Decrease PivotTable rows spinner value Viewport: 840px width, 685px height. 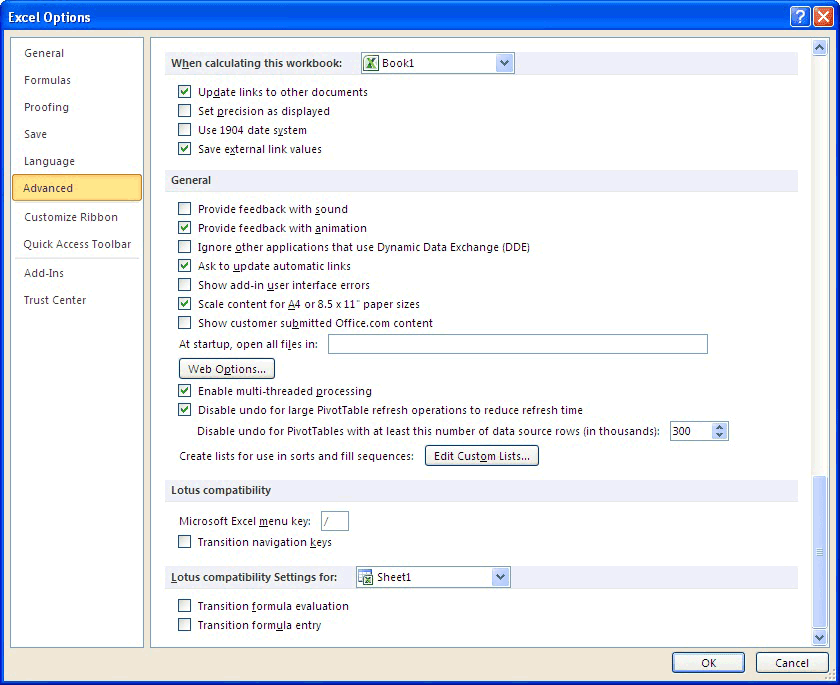click(719, 435)
